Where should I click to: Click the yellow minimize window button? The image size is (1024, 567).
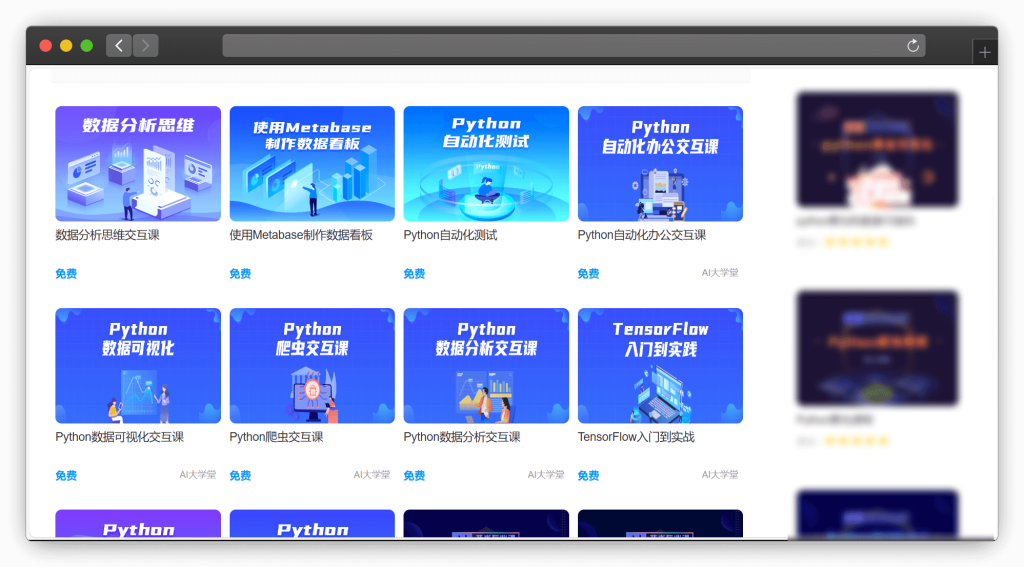pos(66,46)
